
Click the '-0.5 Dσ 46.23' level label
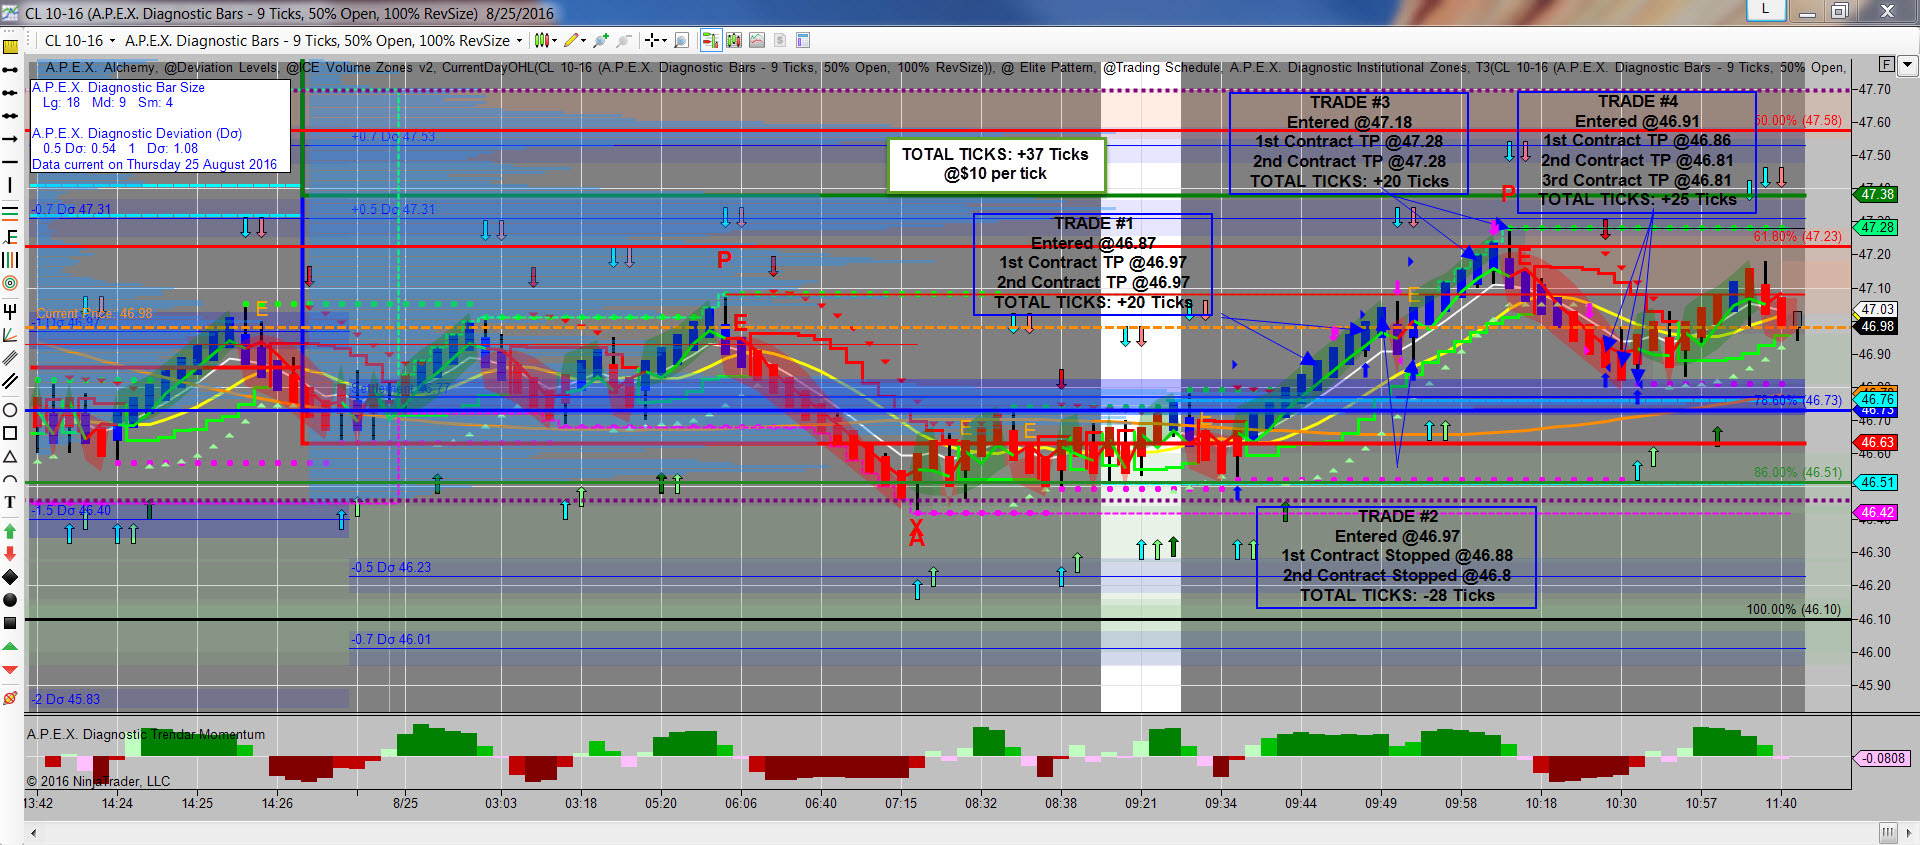[x=391, y=567]
